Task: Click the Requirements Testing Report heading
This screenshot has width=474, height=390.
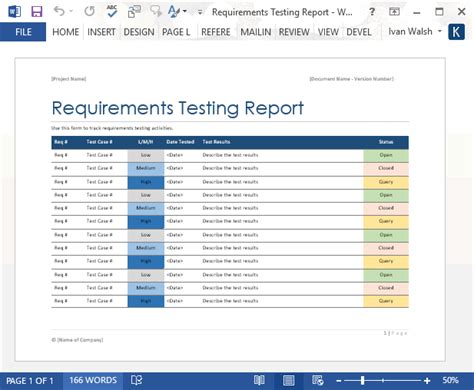Action: 178,108
